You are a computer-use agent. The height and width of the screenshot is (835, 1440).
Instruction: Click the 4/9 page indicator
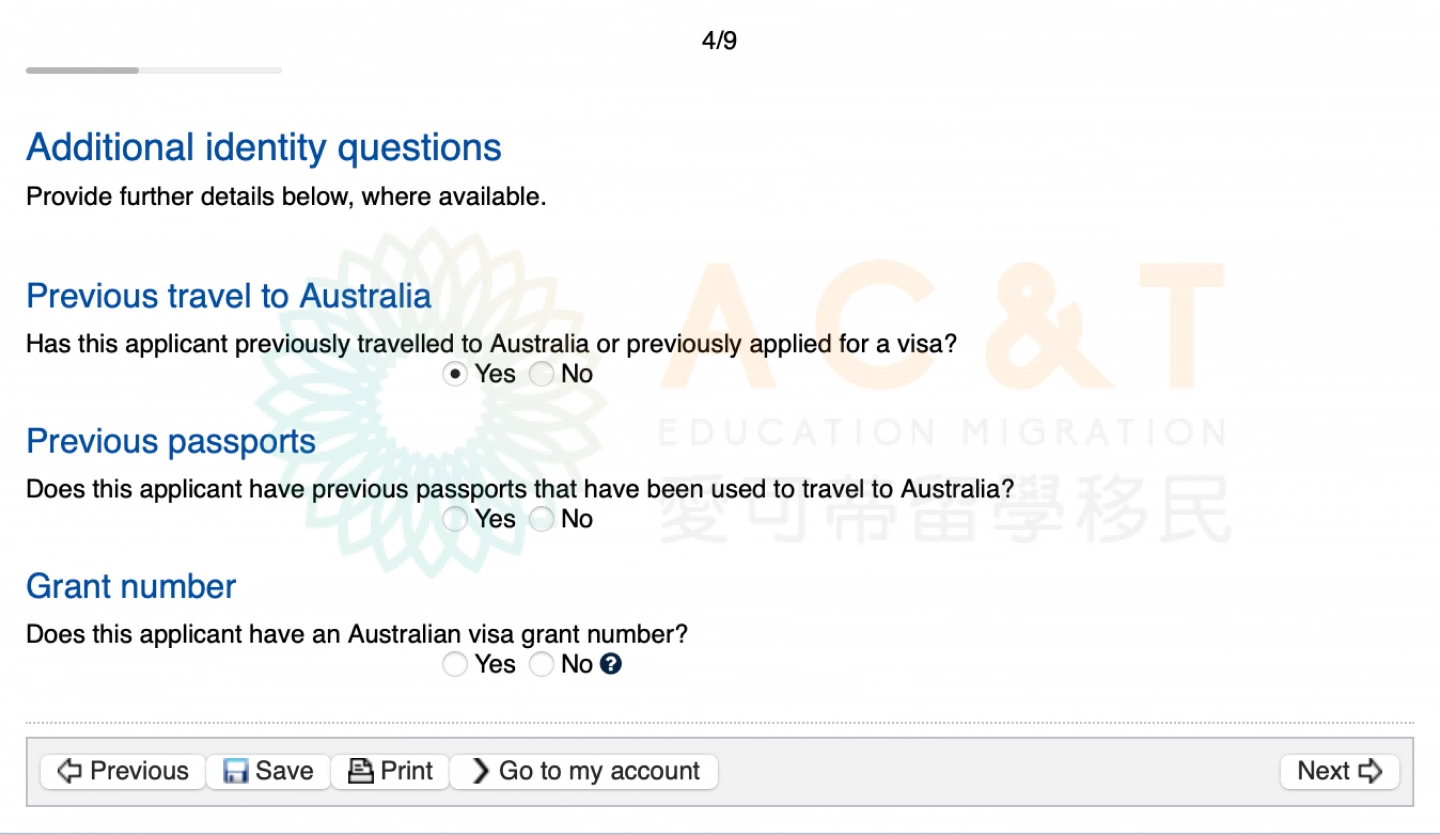coord(719,41)
